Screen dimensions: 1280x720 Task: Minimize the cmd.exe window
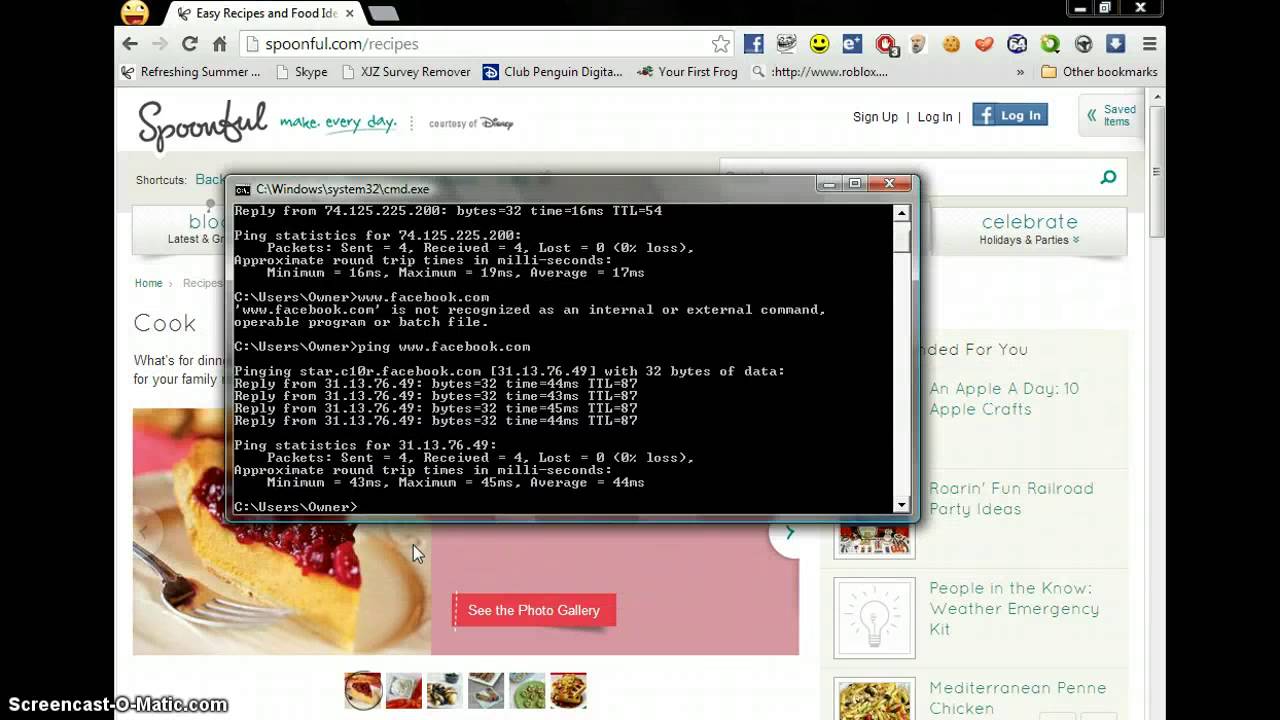[828, 183]
